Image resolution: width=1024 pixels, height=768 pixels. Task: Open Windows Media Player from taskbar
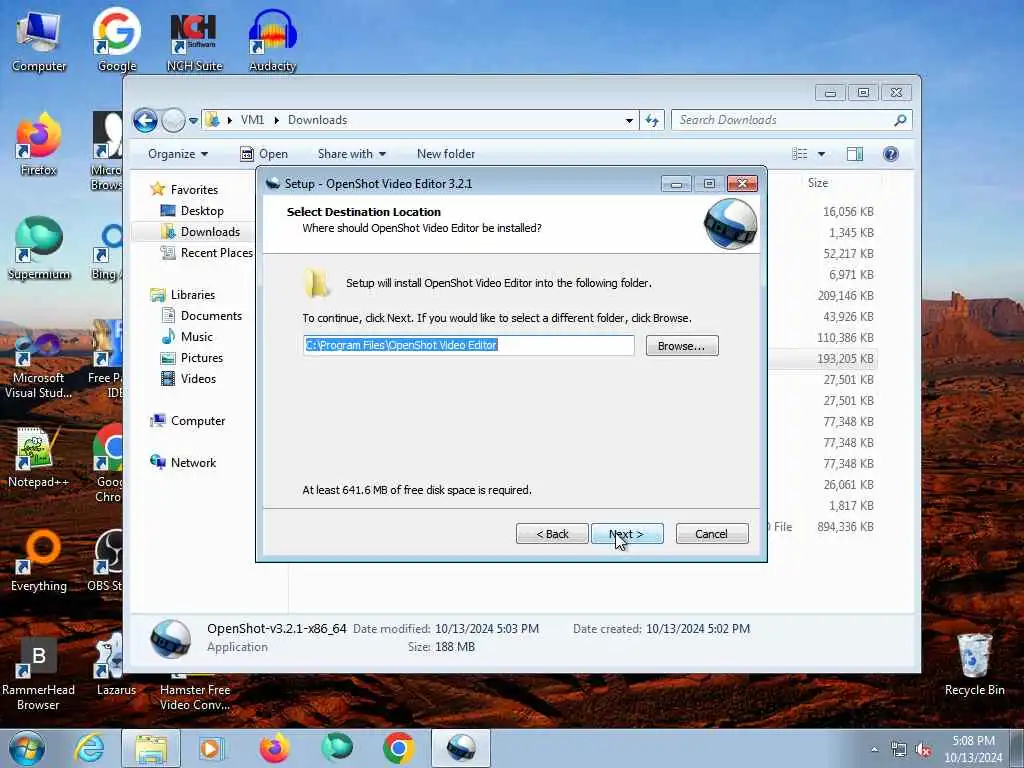[212, 748]
